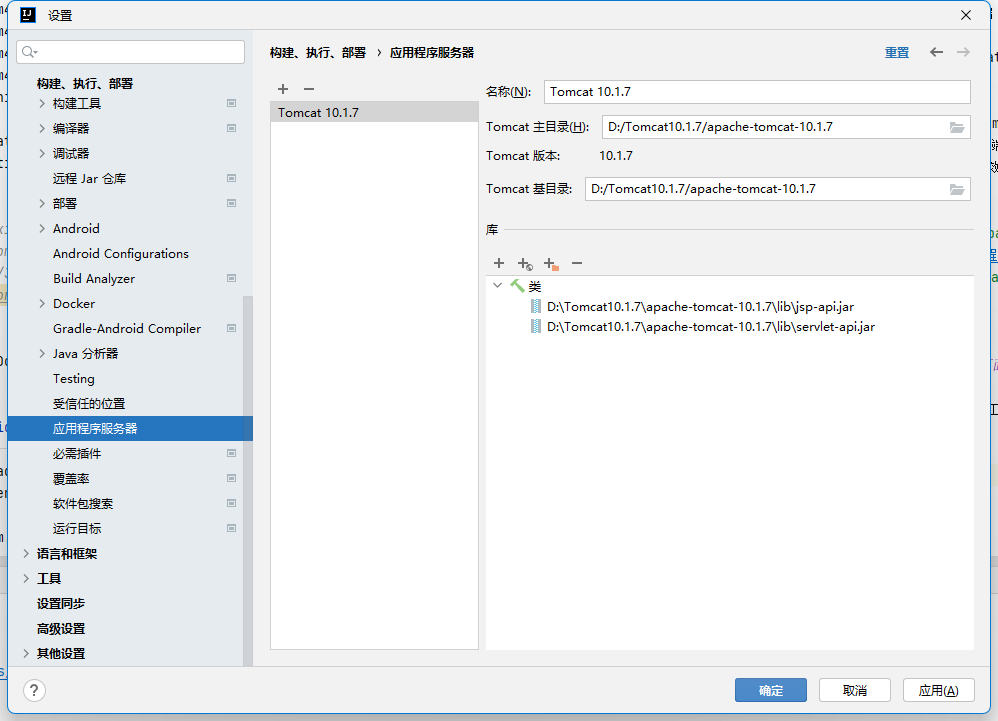
Task: Close the 设置 dialog
Action: [x=966, y=15]
